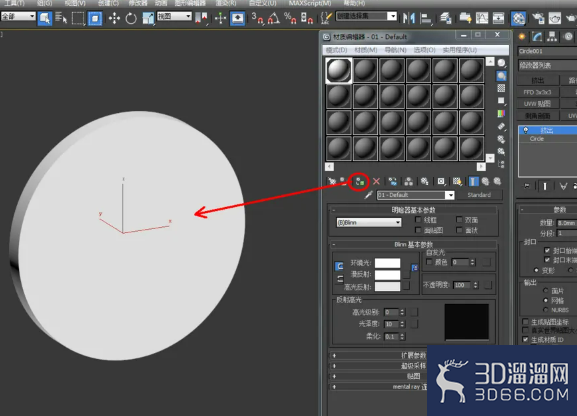Click the 漫反射 diffuse color swatch
This screenshot has height=416, width=577.
[x=387, y=275]
